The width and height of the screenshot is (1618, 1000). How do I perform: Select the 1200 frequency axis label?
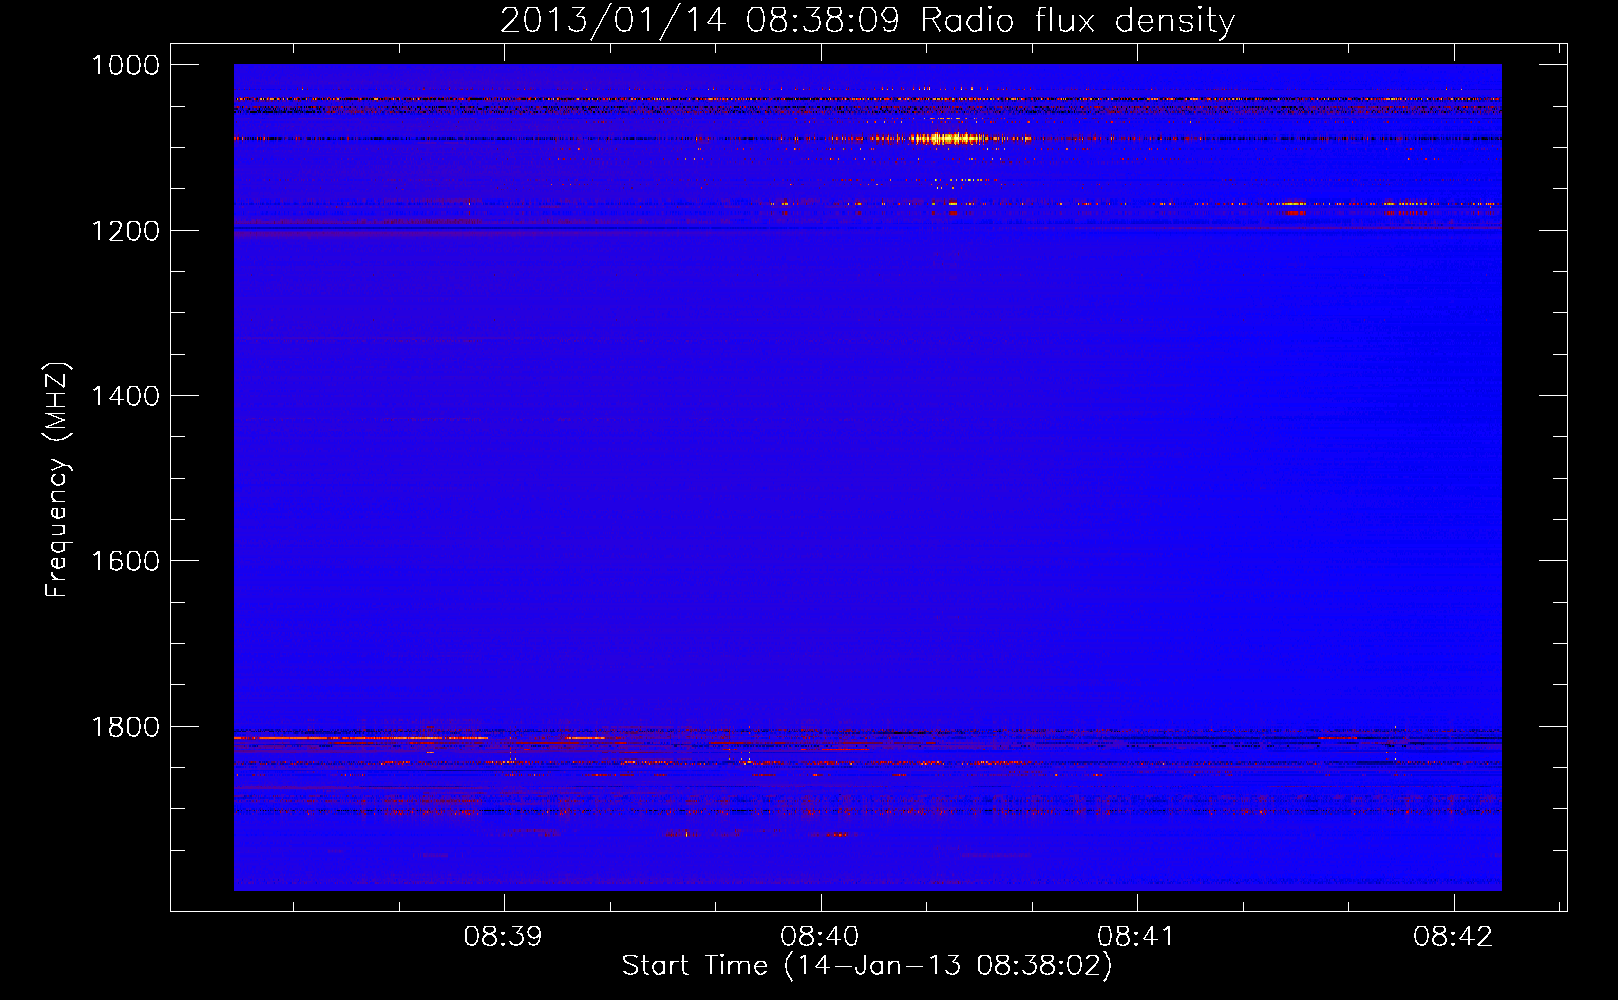[125, 231]
